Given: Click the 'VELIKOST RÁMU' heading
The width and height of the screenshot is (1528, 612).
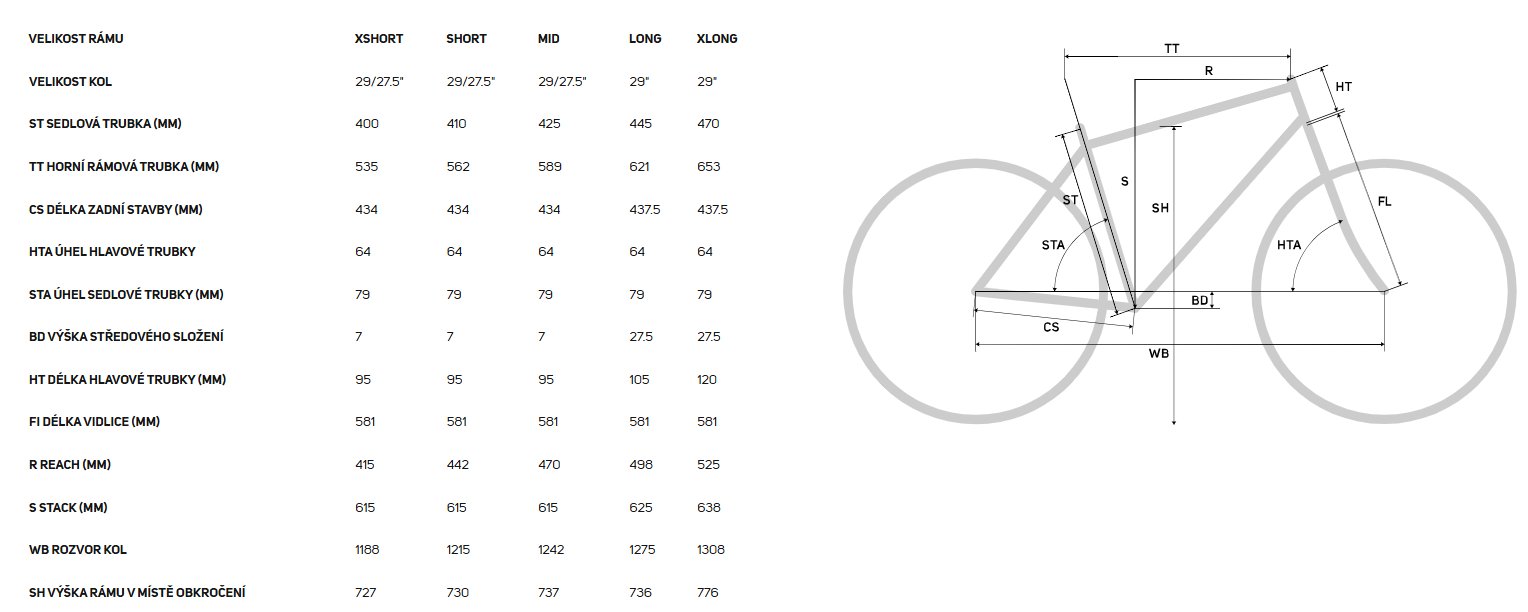Looking at the screenshot, I should pos(76,39).
